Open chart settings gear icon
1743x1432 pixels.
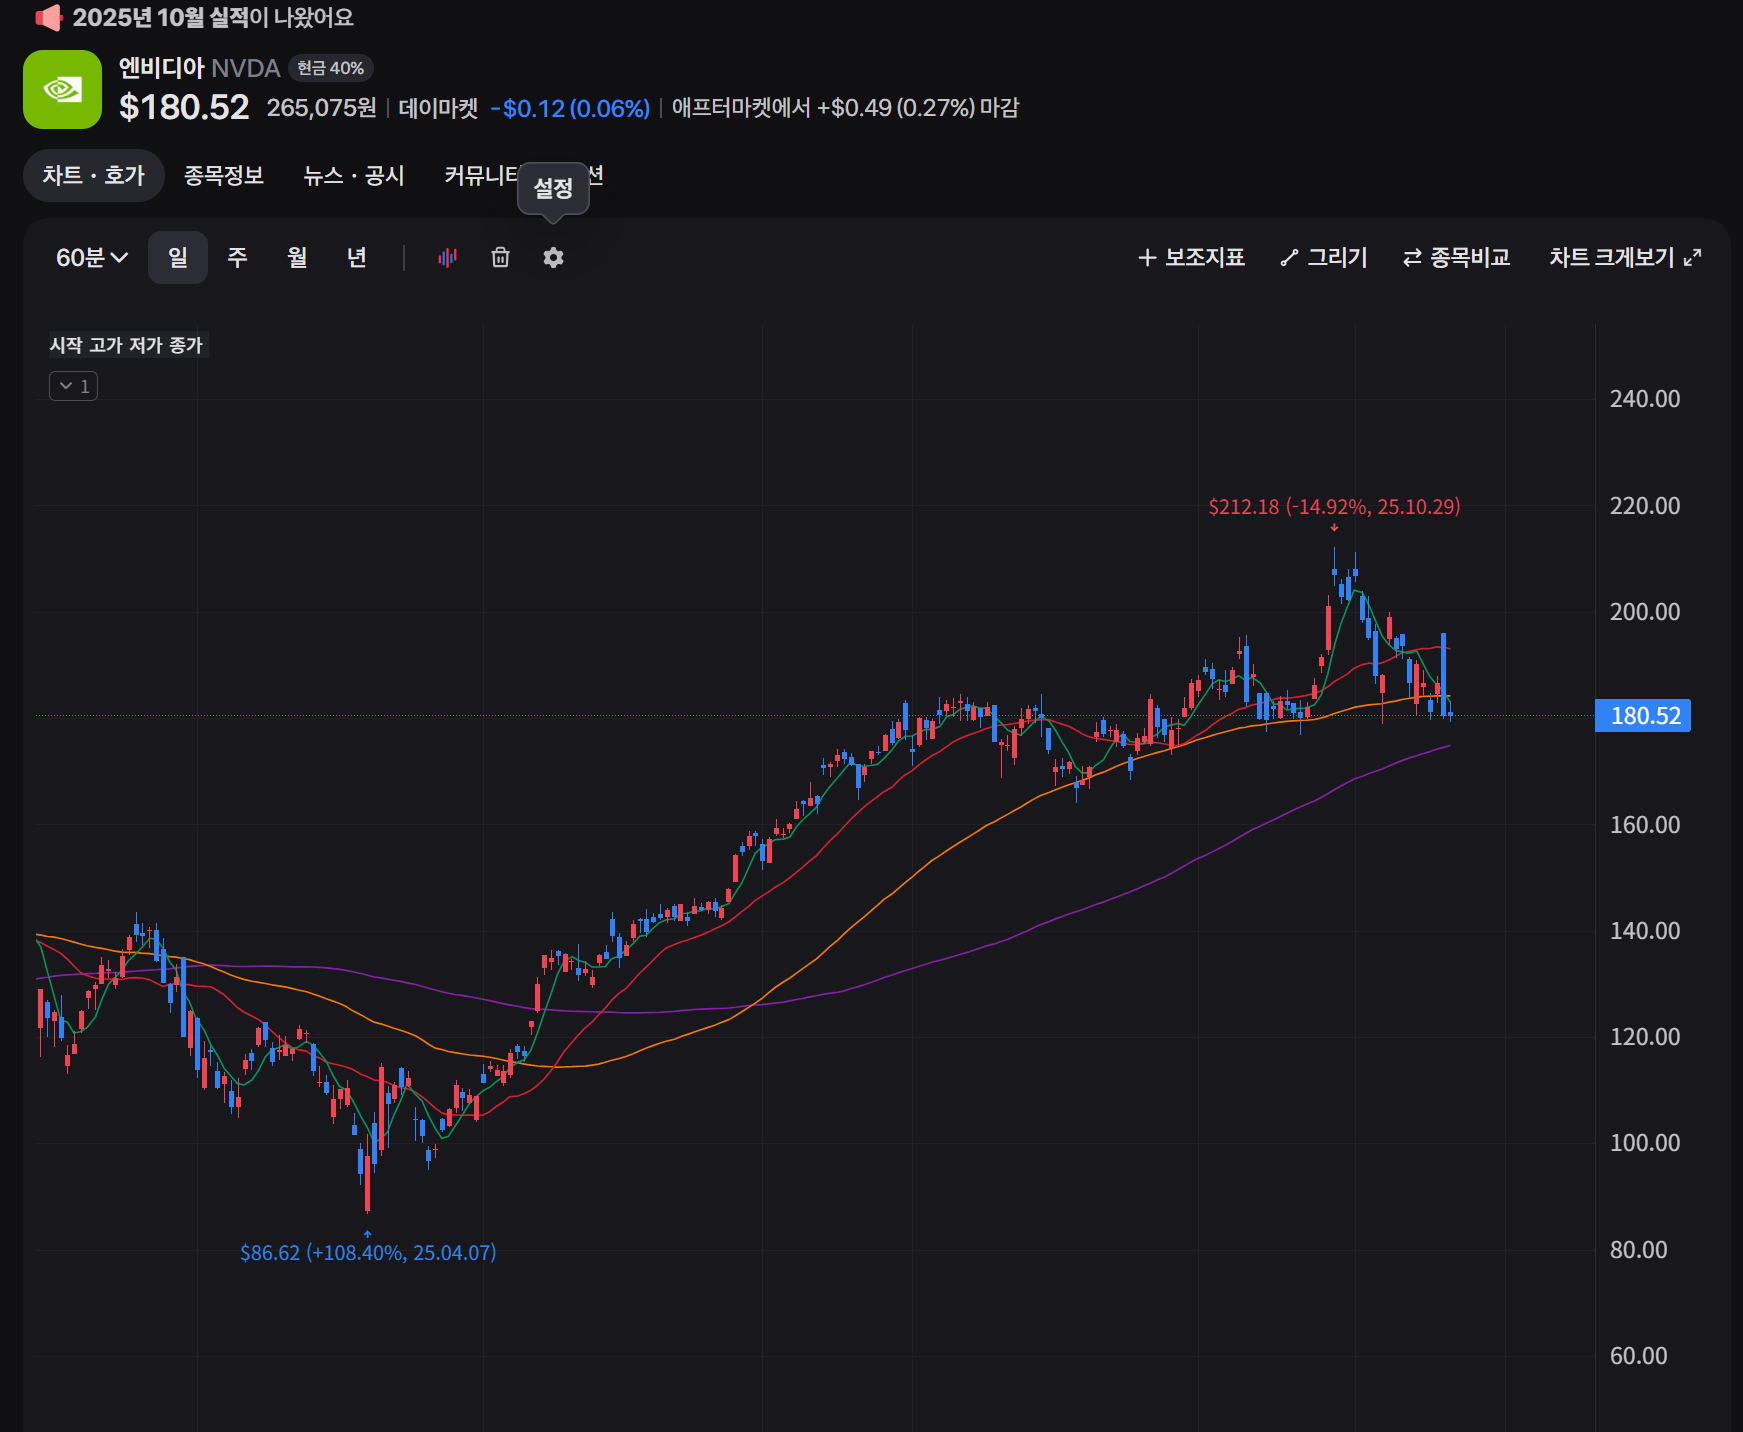(553, 258)
